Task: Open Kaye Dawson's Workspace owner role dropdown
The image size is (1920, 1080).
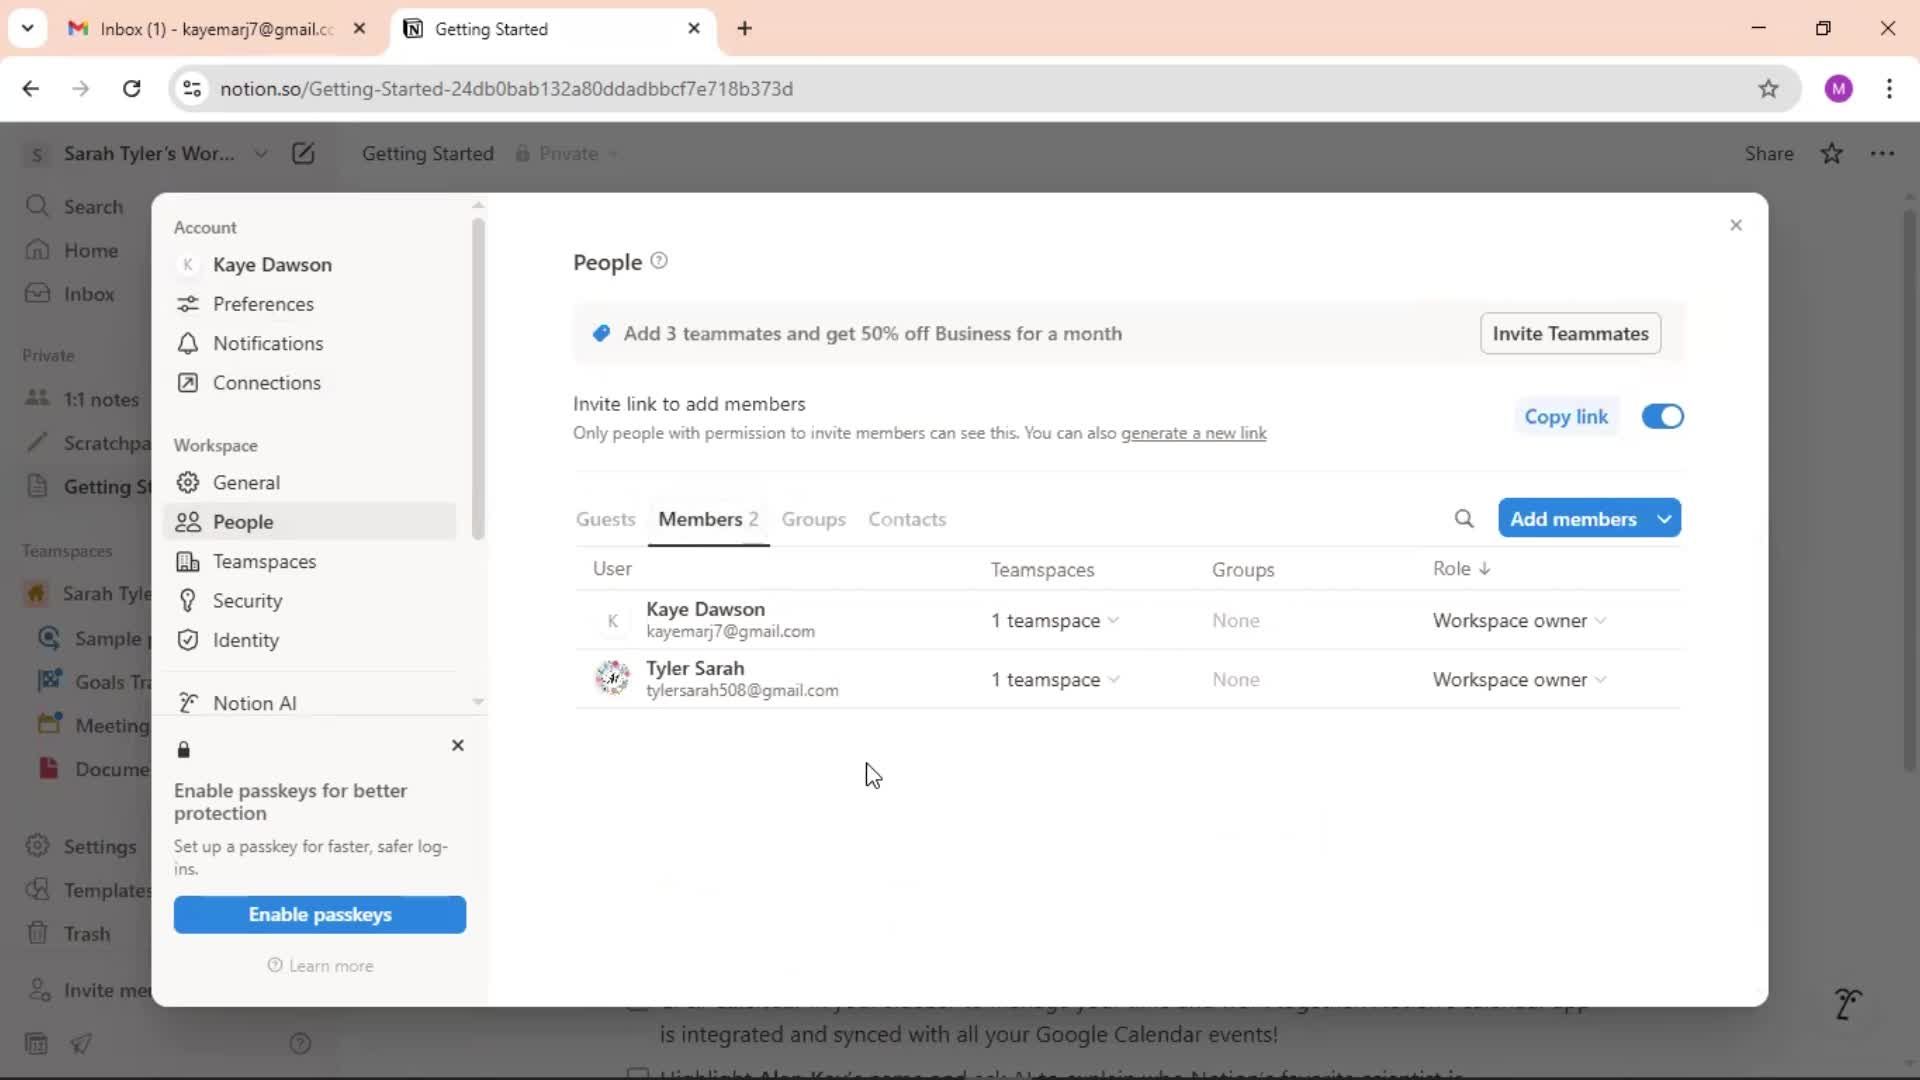Action: 1520,620
